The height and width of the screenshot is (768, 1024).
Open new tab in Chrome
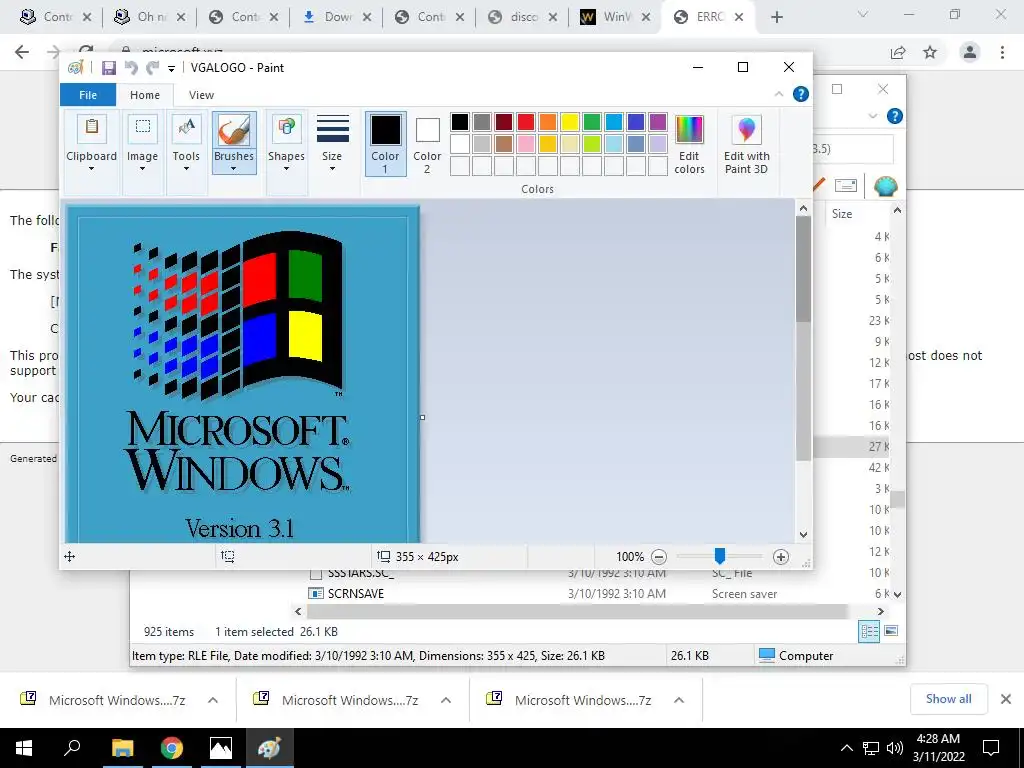pos(776,18)
